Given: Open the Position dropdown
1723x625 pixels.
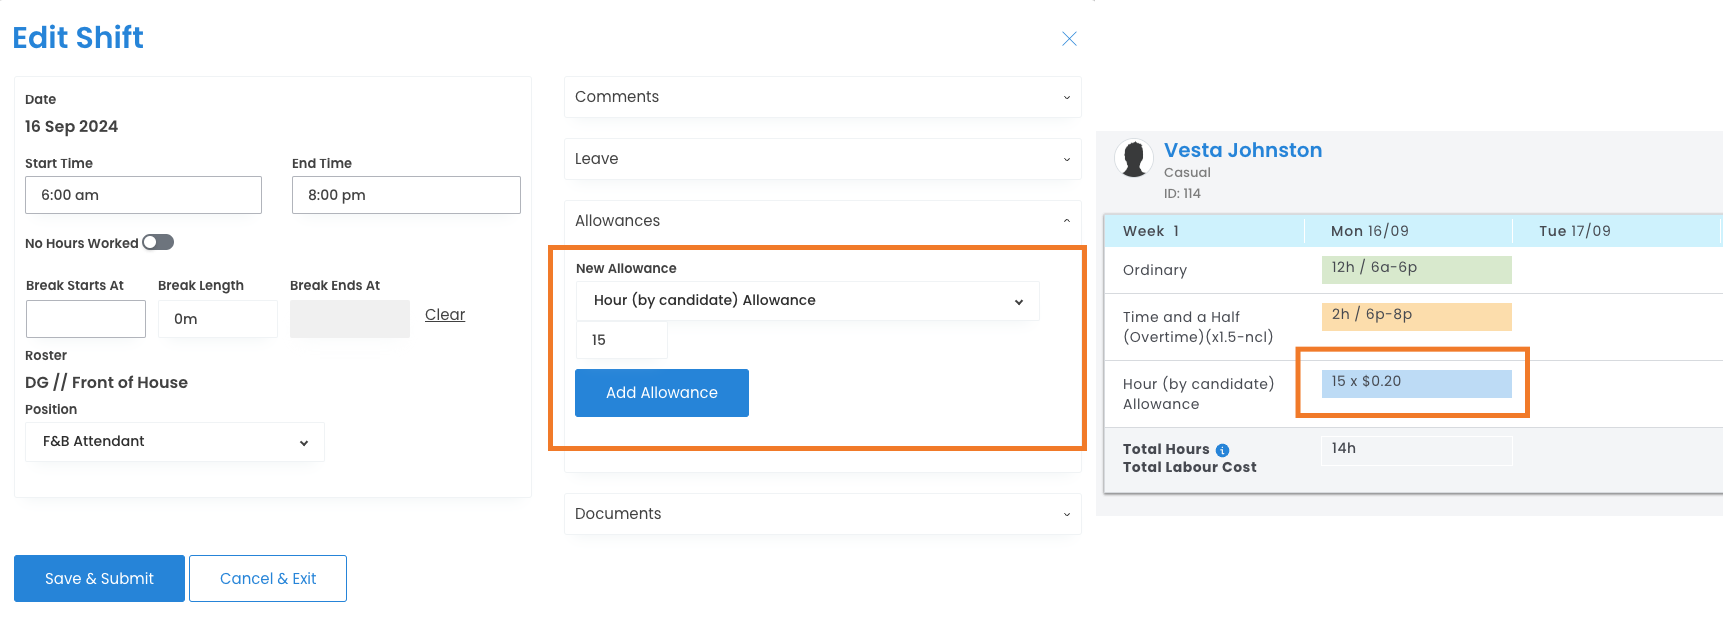Looking at the screenshot, I should [x=174, y=442].
